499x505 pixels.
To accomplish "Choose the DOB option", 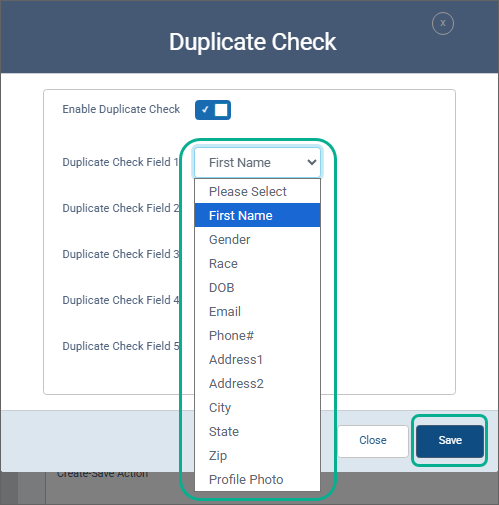I will [x=257, y=287].
